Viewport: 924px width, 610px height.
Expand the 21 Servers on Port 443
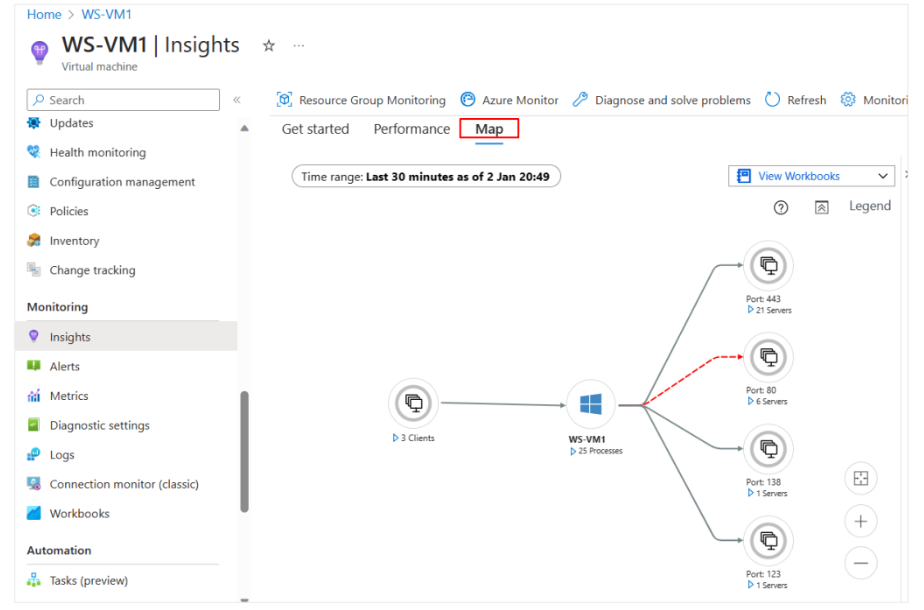coord(770,310)
